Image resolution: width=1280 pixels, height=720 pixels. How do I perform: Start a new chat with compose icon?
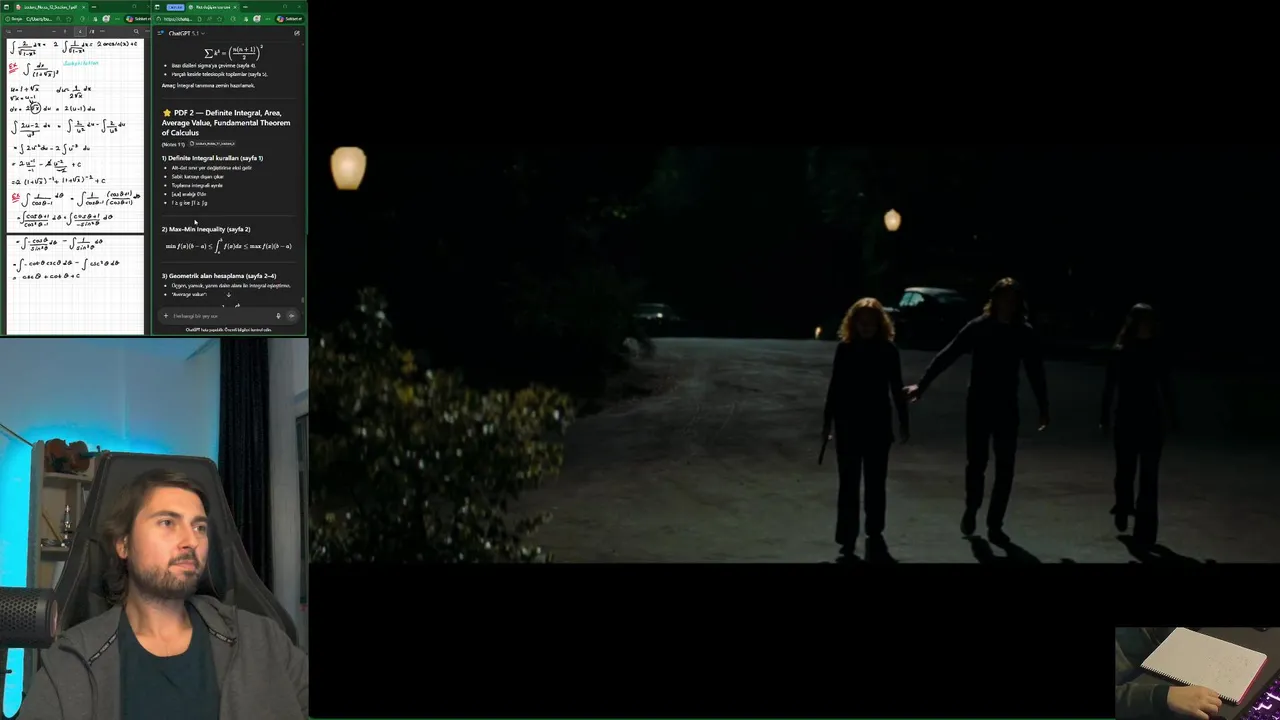pyautogui.click(x=297, y=33)
